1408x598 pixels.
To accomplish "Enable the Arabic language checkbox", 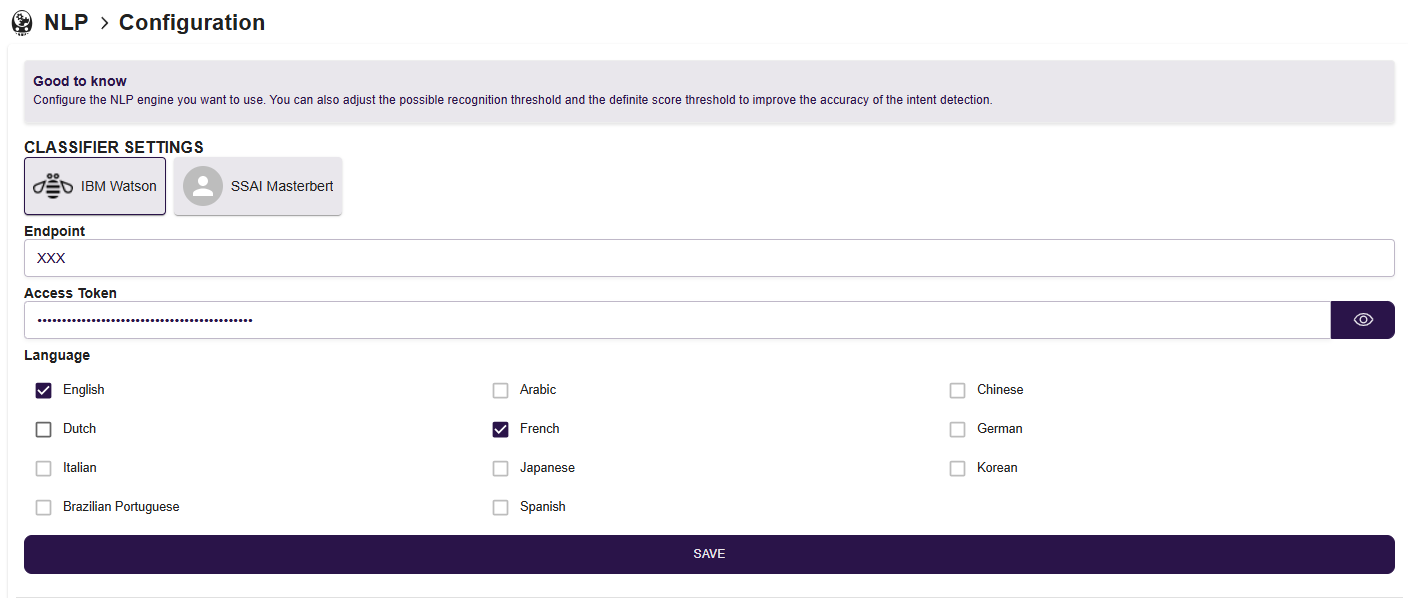I will tap(500, 390).
